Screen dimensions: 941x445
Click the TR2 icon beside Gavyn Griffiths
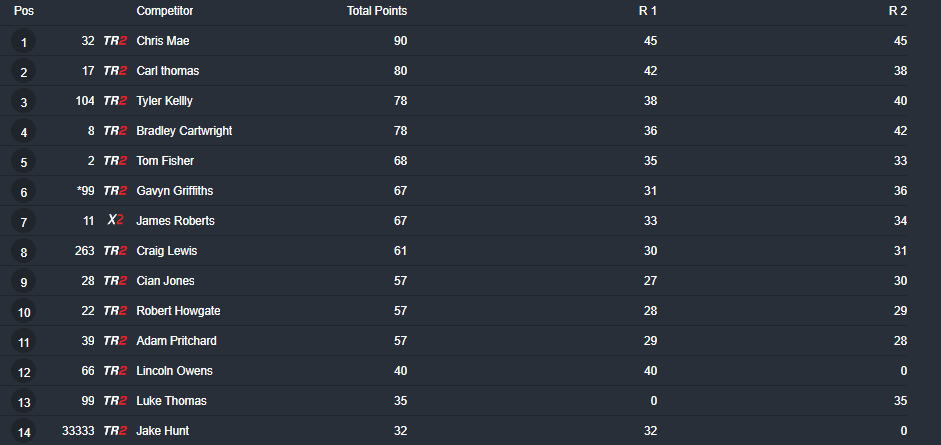point(115,191)
